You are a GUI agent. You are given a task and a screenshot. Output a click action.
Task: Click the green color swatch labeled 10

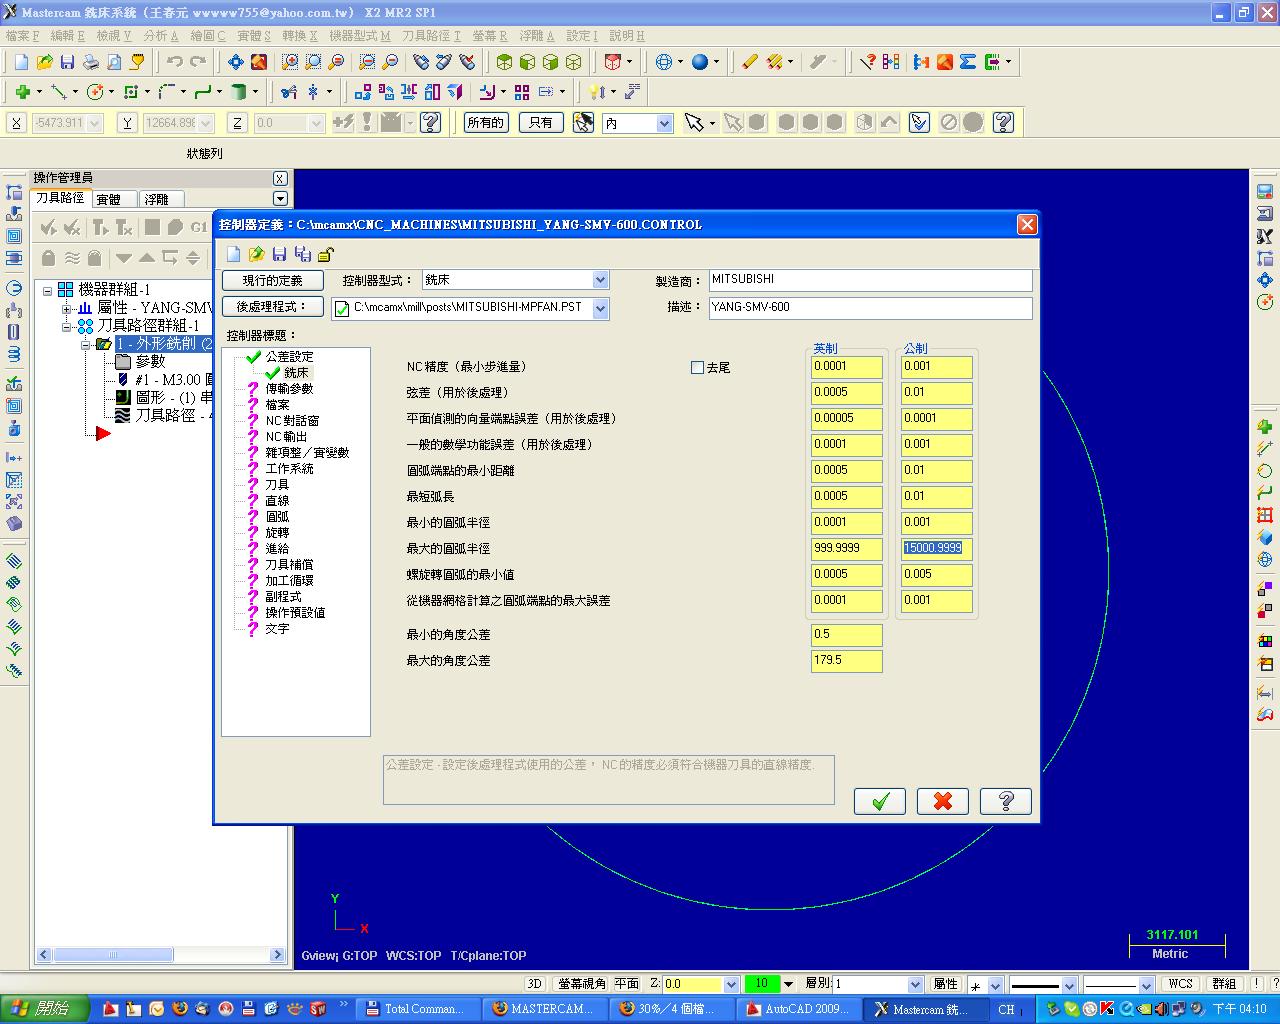coord(762,984)
